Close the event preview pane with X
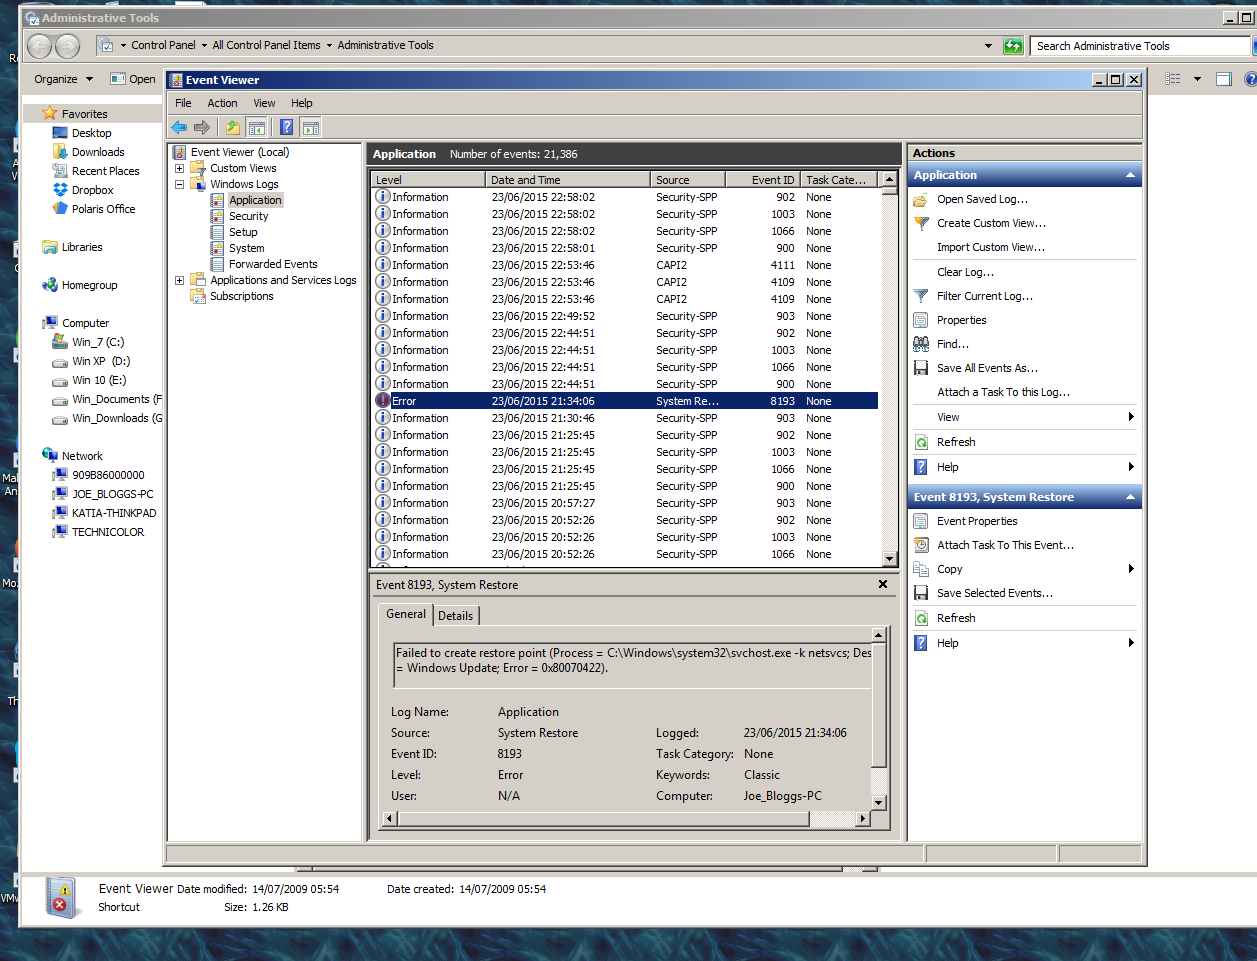The height and width of the screenshot is (961, 1257). pyautogui.click(x=883, y=584)
